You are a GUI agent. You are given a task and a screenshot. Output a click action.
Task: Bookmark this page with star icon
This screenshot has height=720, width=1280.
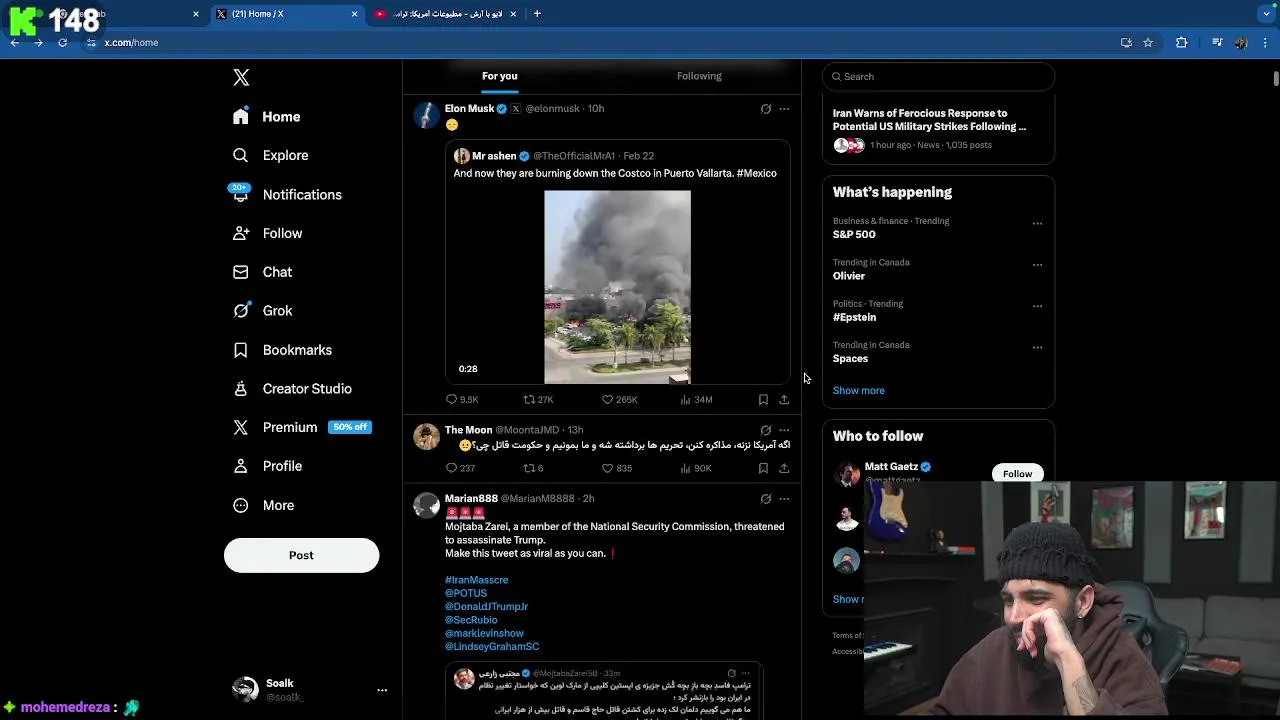pyautogui.click(x=1148, y=43)
